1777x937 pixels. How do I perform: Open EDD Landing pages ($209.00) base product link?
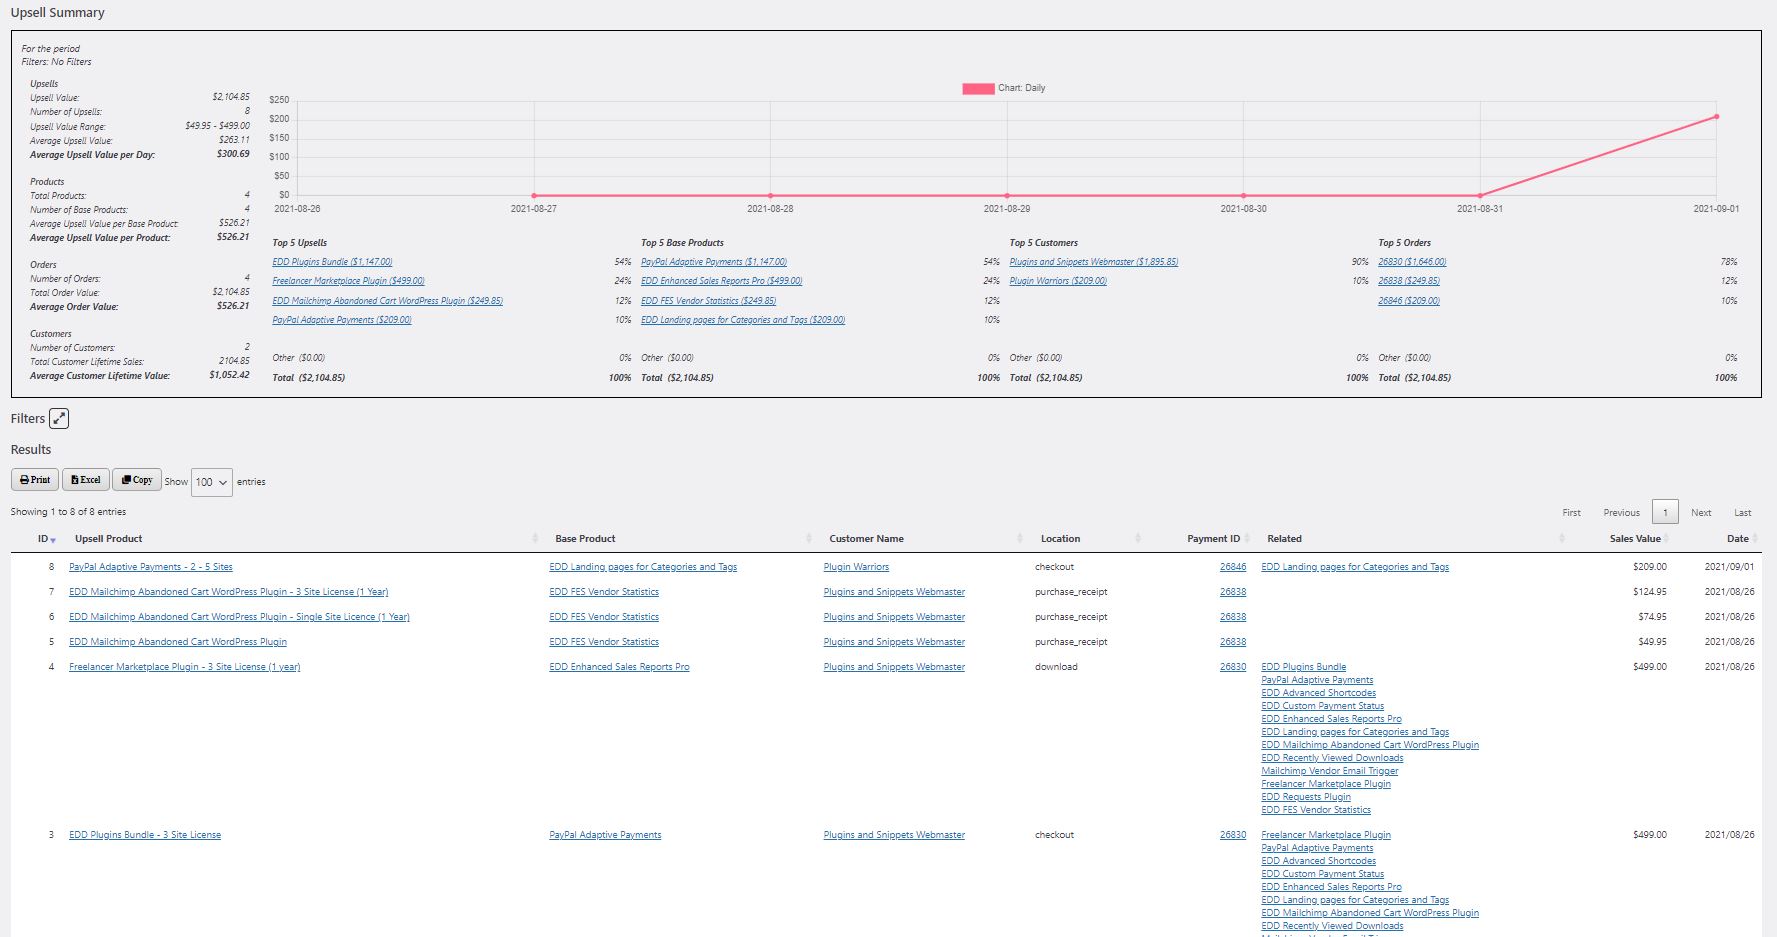[x=743, y=320]
